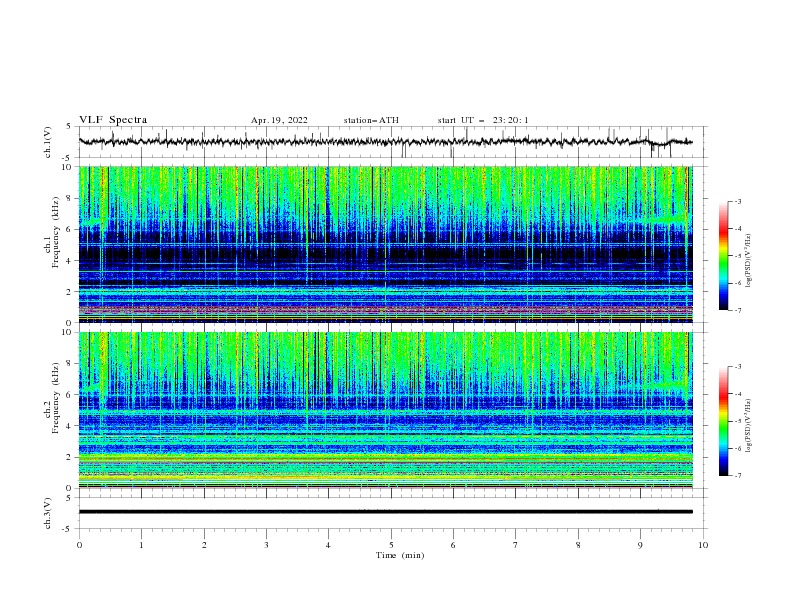
Task: Click the ch.1 "Frequency (kHz)" axis label
Action: tap(56, 232)
